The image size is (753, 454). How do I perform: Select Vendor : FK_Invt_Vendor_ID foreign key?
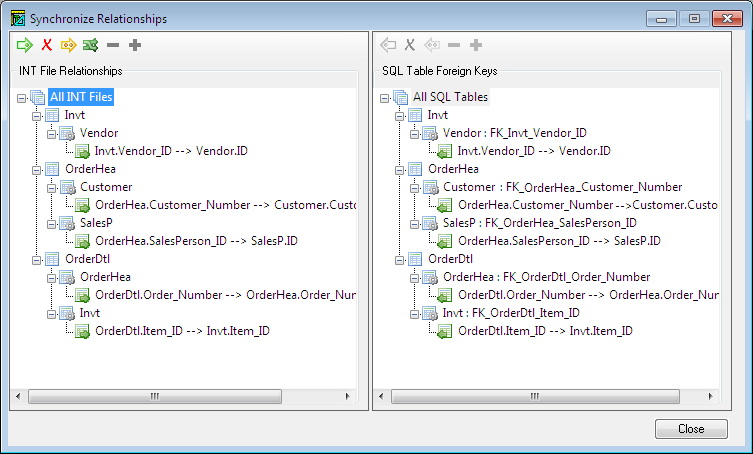[x=514, y=133]
